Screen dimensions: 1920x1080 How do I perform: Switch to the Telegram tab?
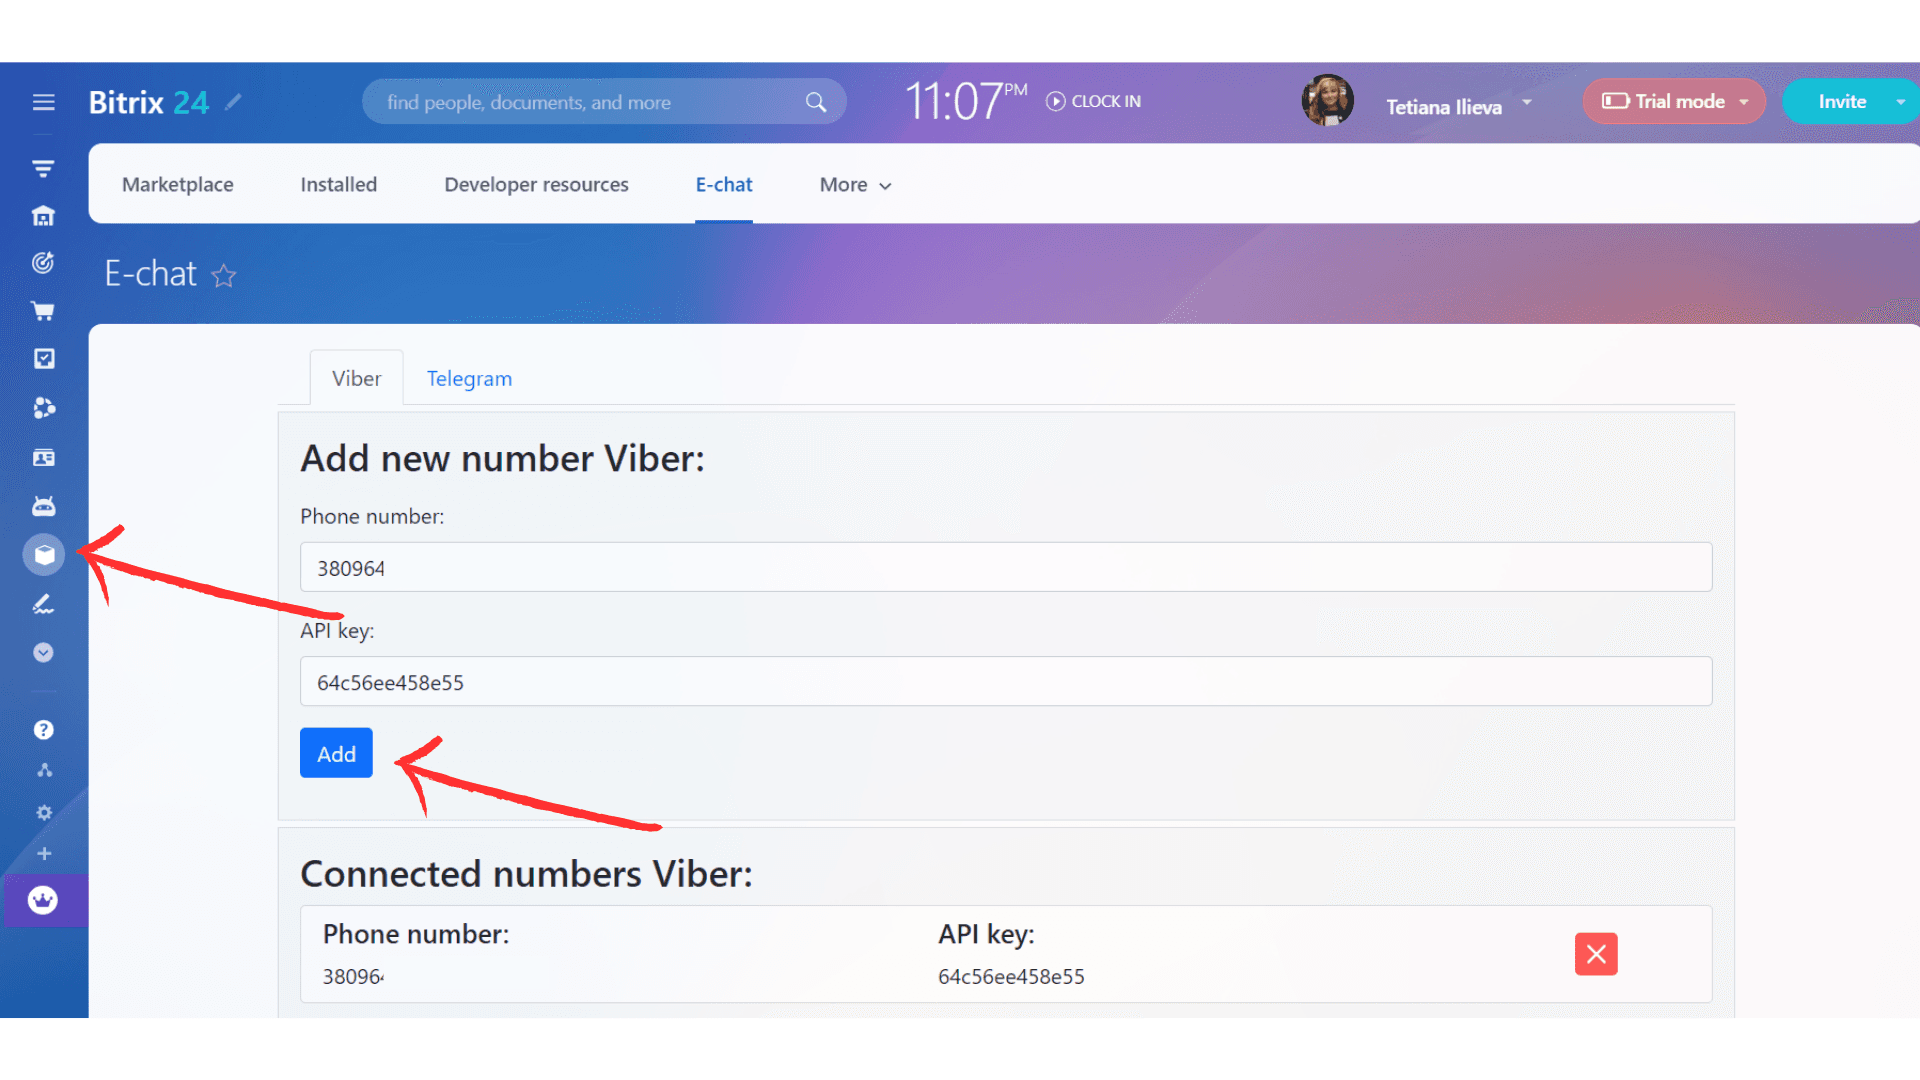coord(469,379)
